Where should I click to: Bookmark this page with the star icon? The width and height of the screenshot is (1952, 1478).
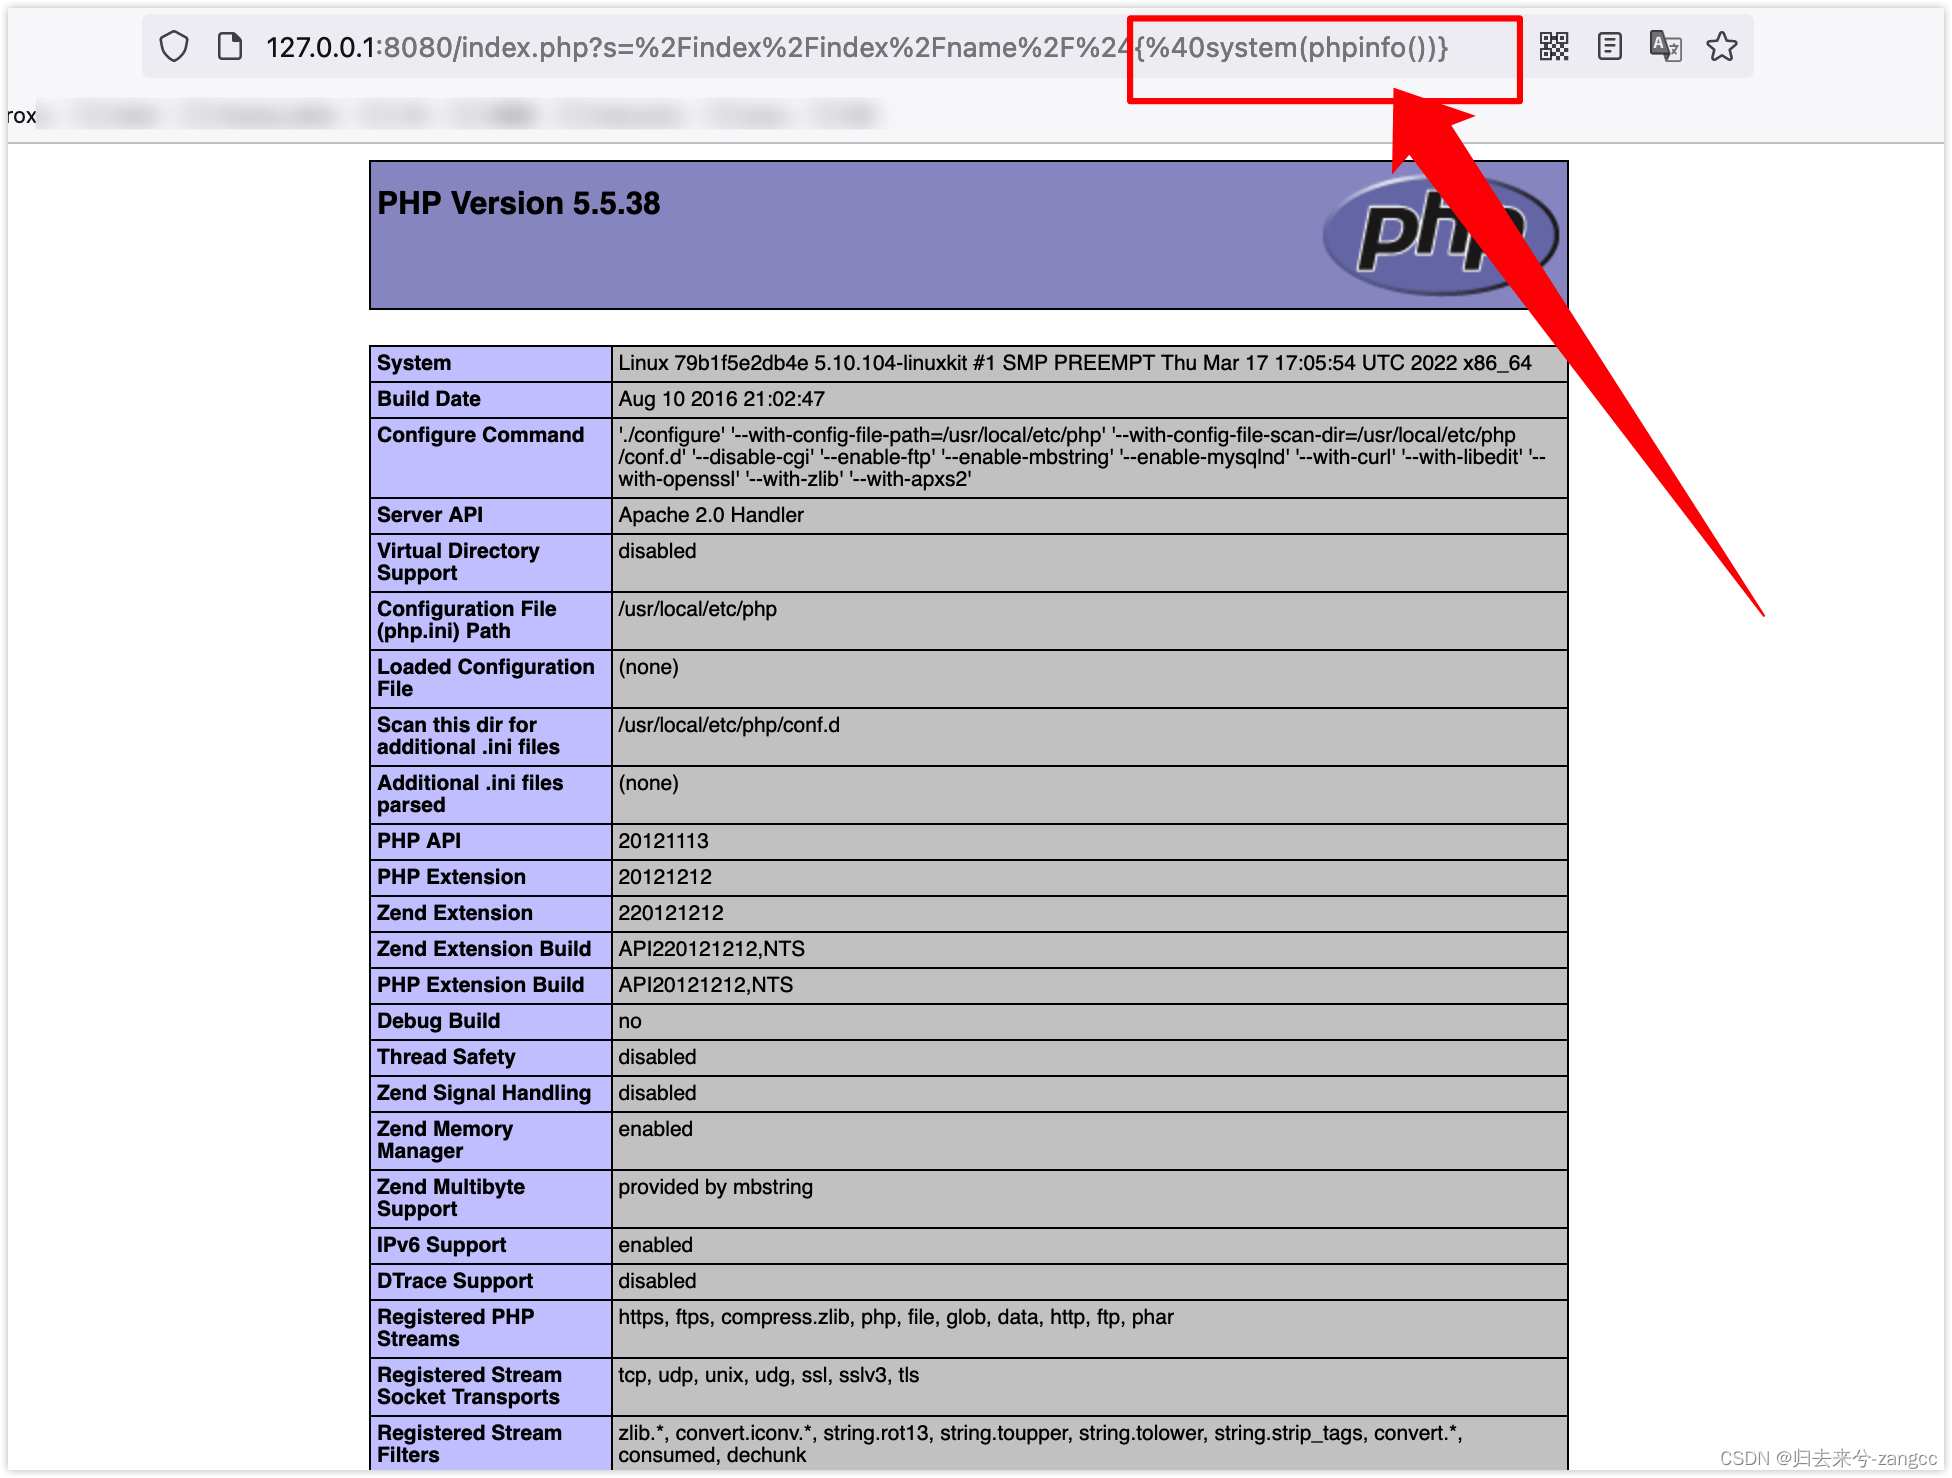(1722, 47)
